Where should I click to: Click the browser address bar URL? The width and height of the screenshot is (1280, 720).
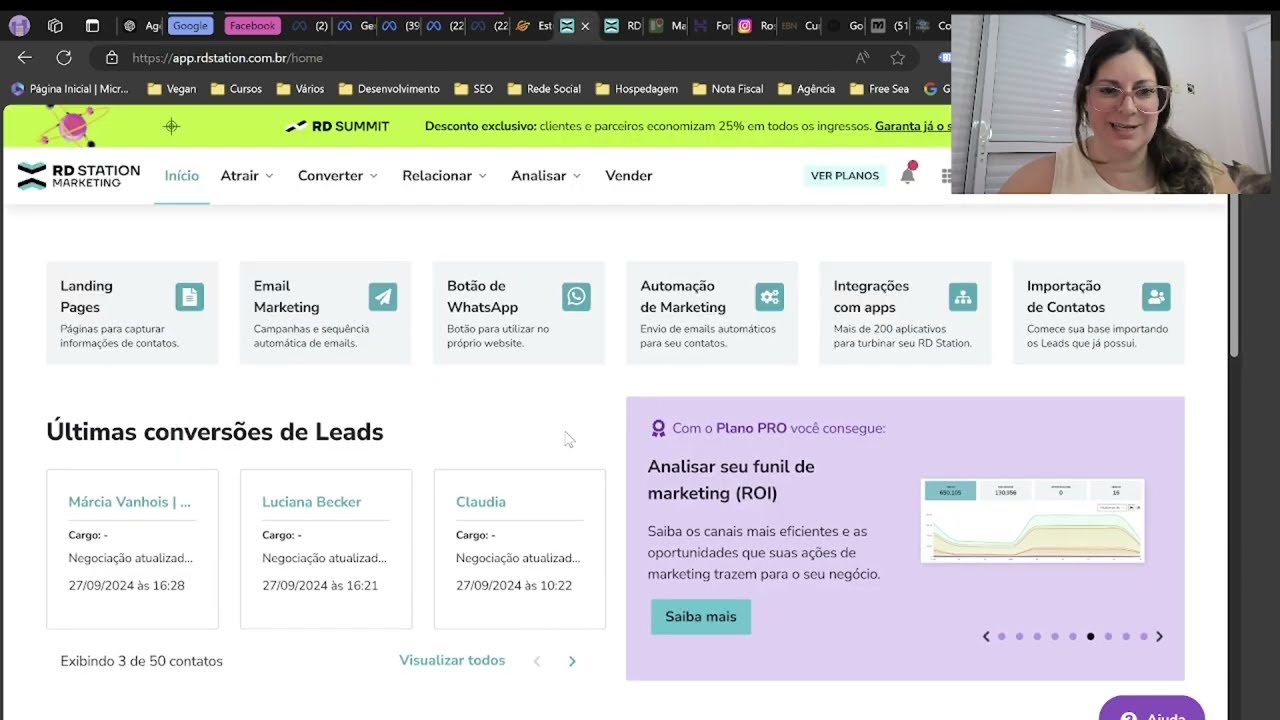coord(227,58)
